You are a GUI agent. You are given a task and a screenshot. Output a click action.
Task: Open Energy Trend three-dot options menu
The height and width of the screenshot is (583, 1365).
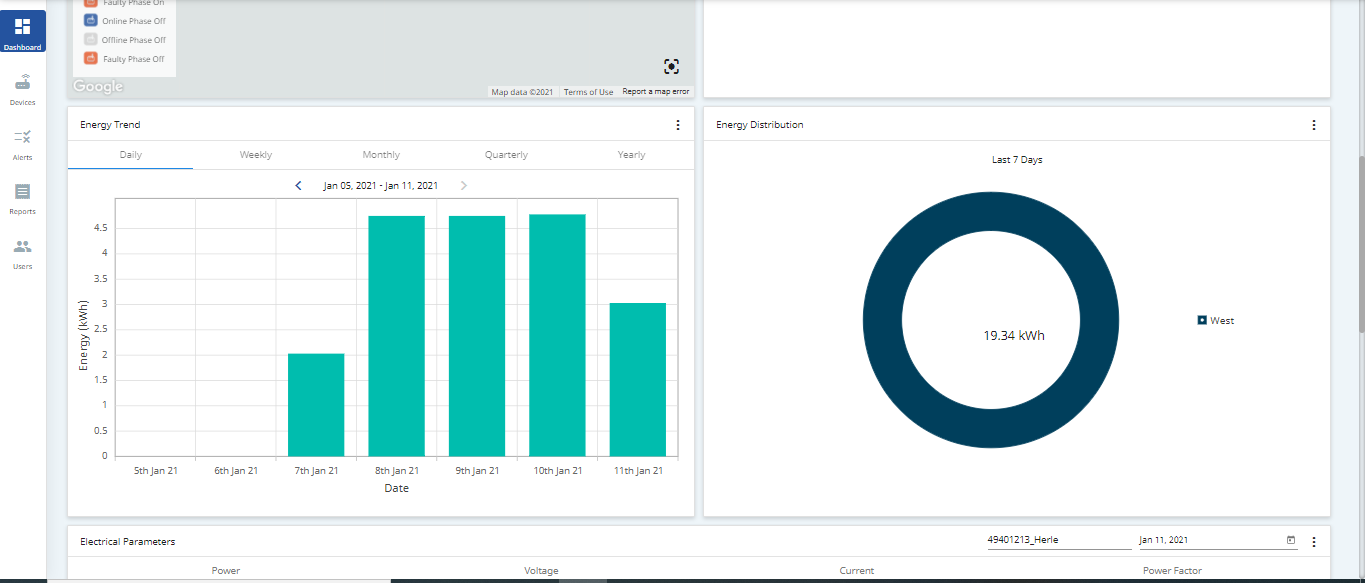677,125
